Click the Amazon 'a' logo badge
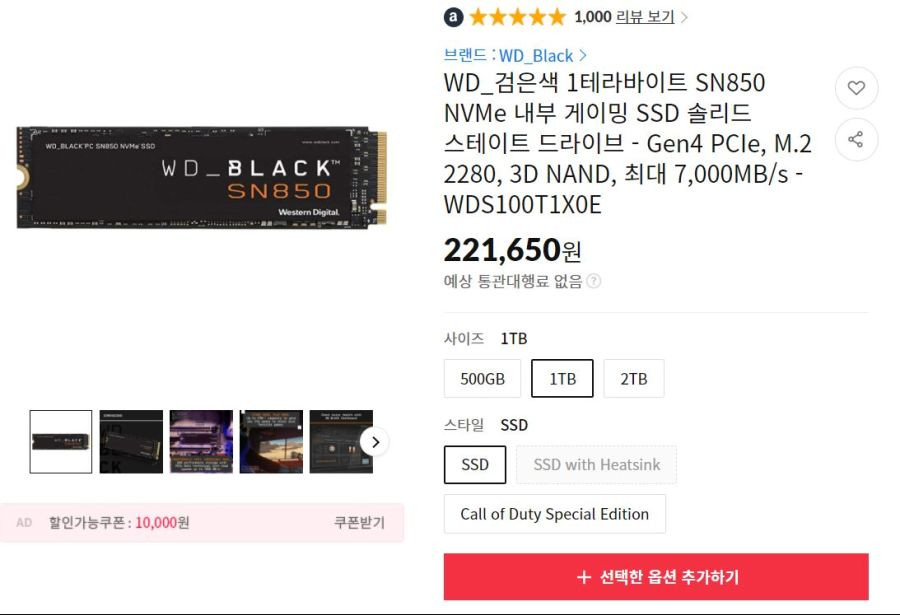The image size is (900, 615). [453, 17]
